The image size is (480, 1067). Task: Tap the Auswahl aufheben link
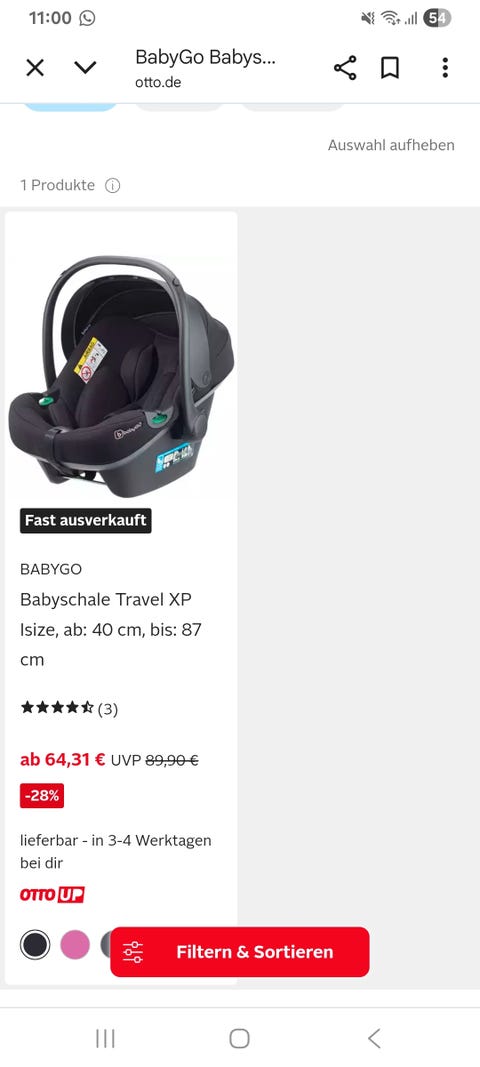click(x=391, y=145)
